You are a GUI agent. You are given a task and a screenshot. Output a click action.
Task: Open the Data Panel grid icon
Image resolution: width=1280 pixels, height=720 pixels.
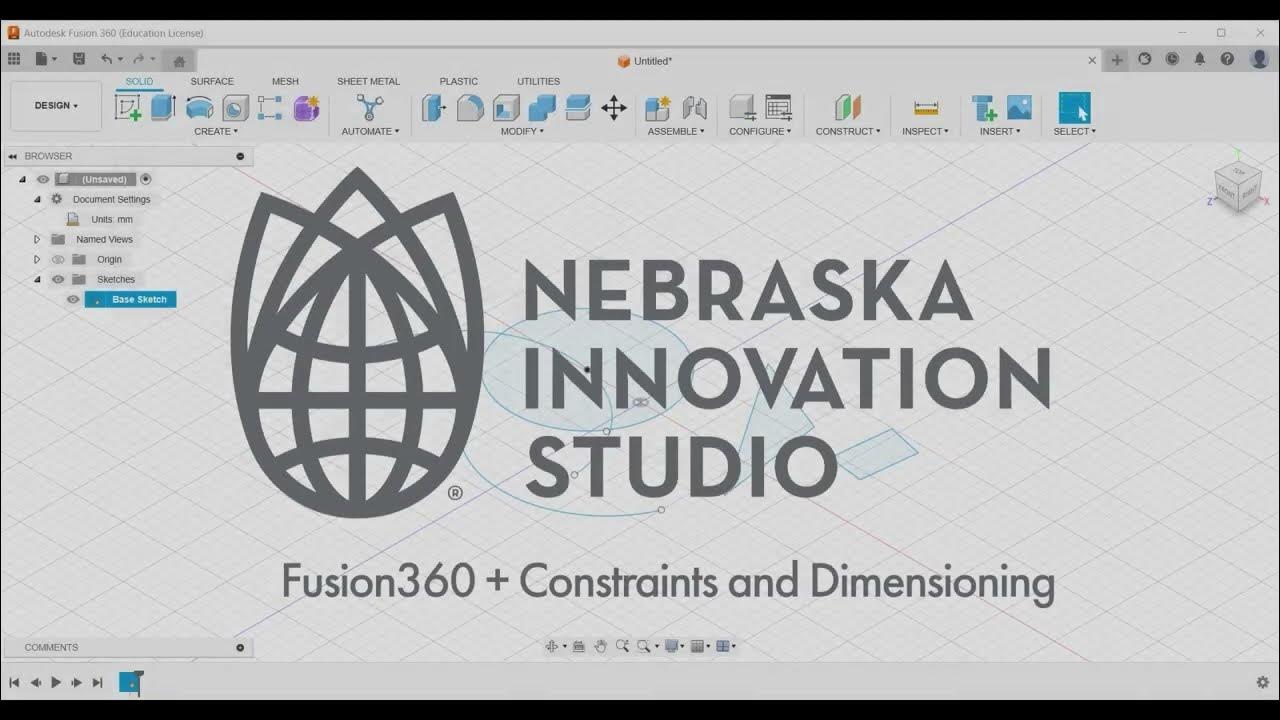[x=14, y=60]
